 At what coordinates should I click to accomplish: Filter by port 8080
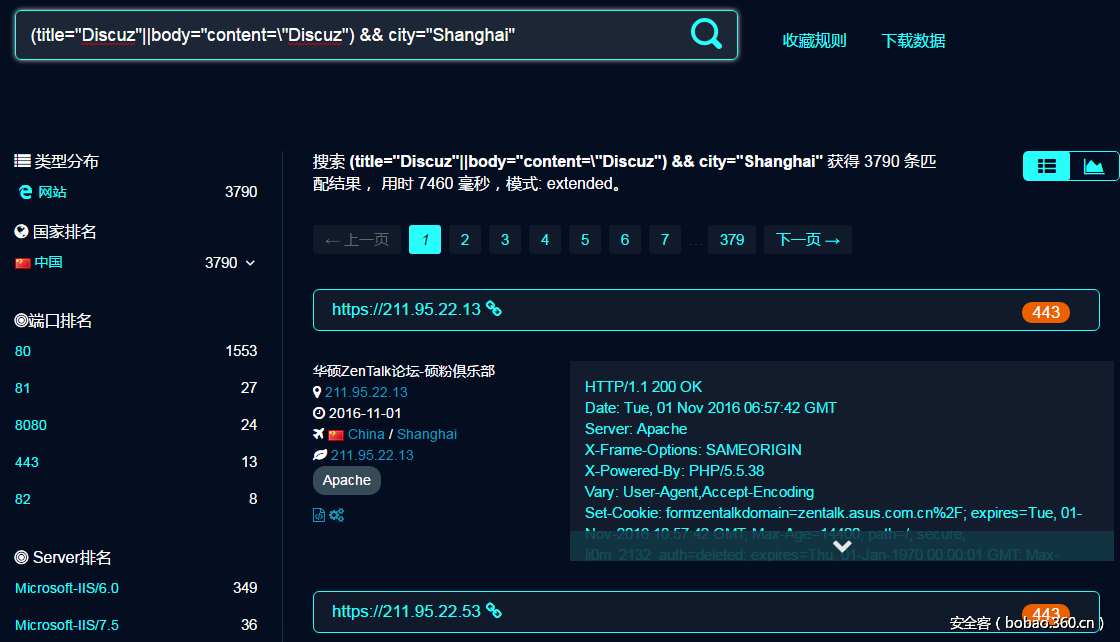tap(31, 425)
